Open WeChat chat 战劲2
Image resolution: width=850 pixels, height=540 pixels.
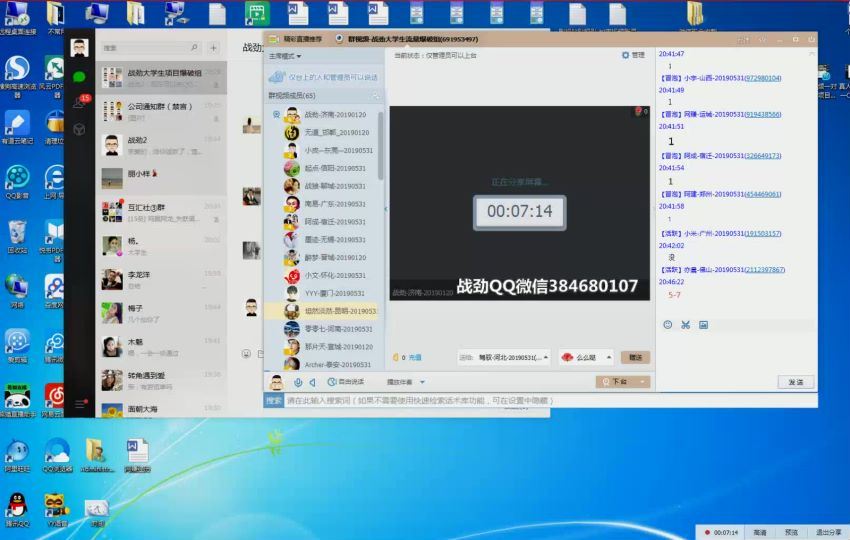[x=161, y=145]
